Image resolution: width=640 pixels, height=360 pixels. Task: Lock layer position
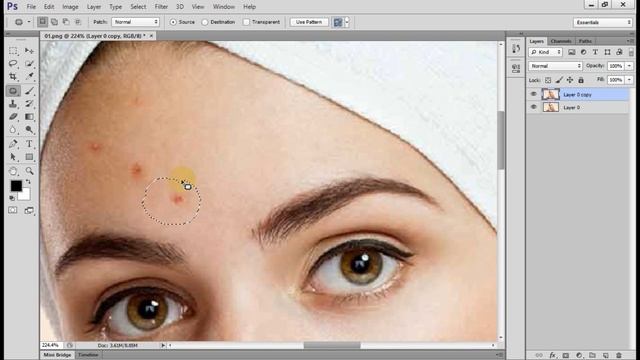(570, 80)
